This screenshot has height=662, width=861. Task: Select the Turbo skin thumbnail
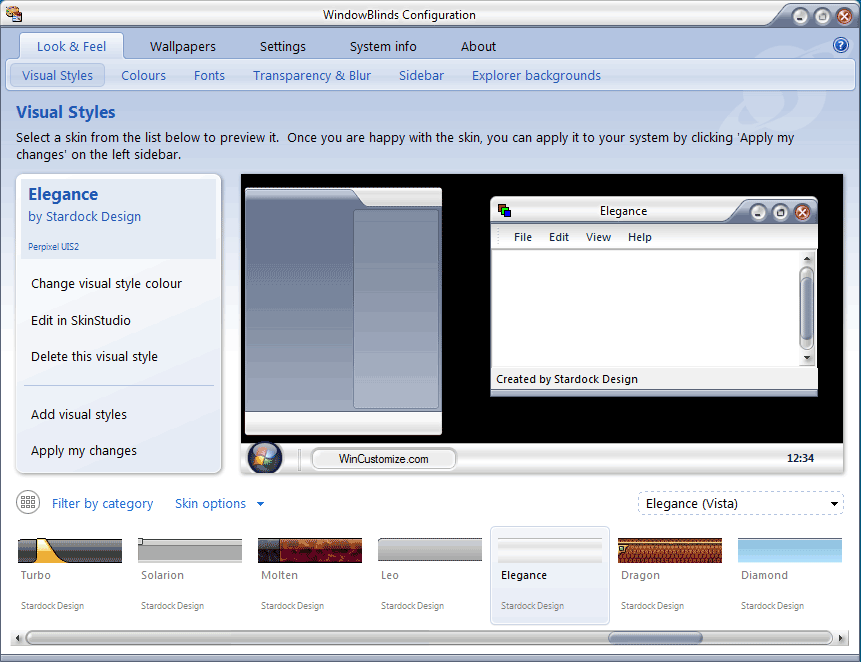pos(70,551)
